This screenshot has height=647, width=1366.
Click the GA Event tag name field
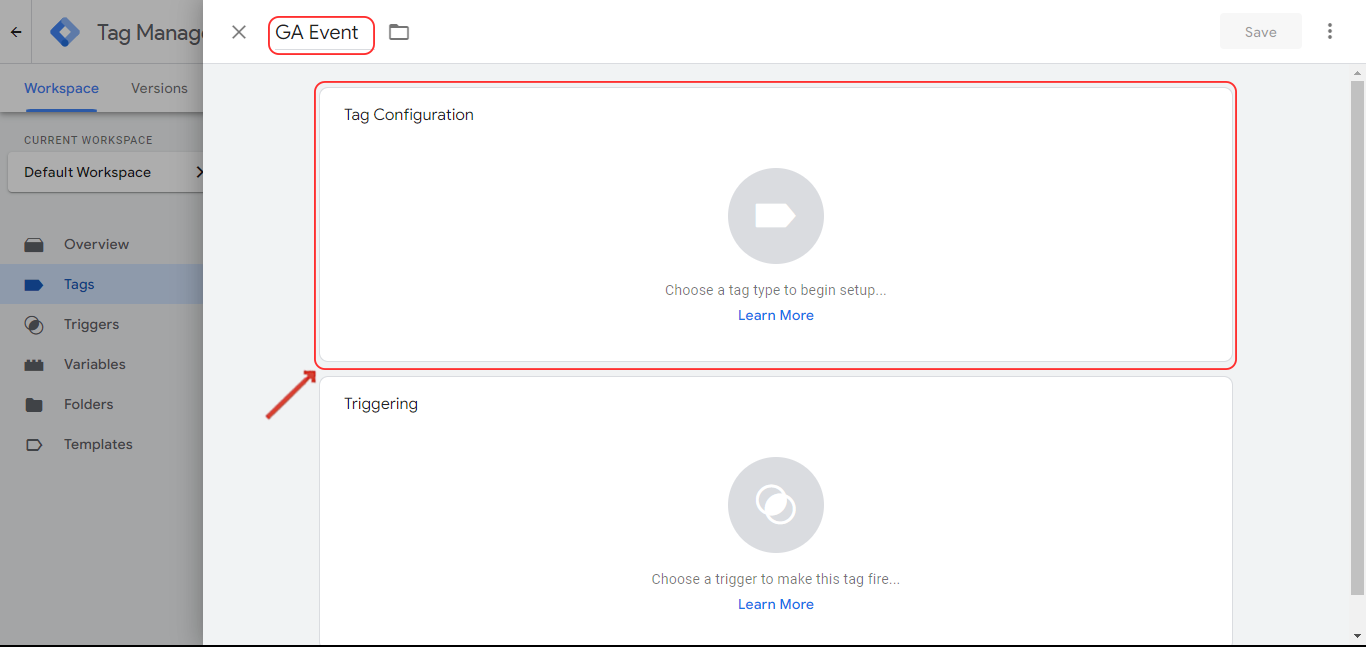[320, 34]
